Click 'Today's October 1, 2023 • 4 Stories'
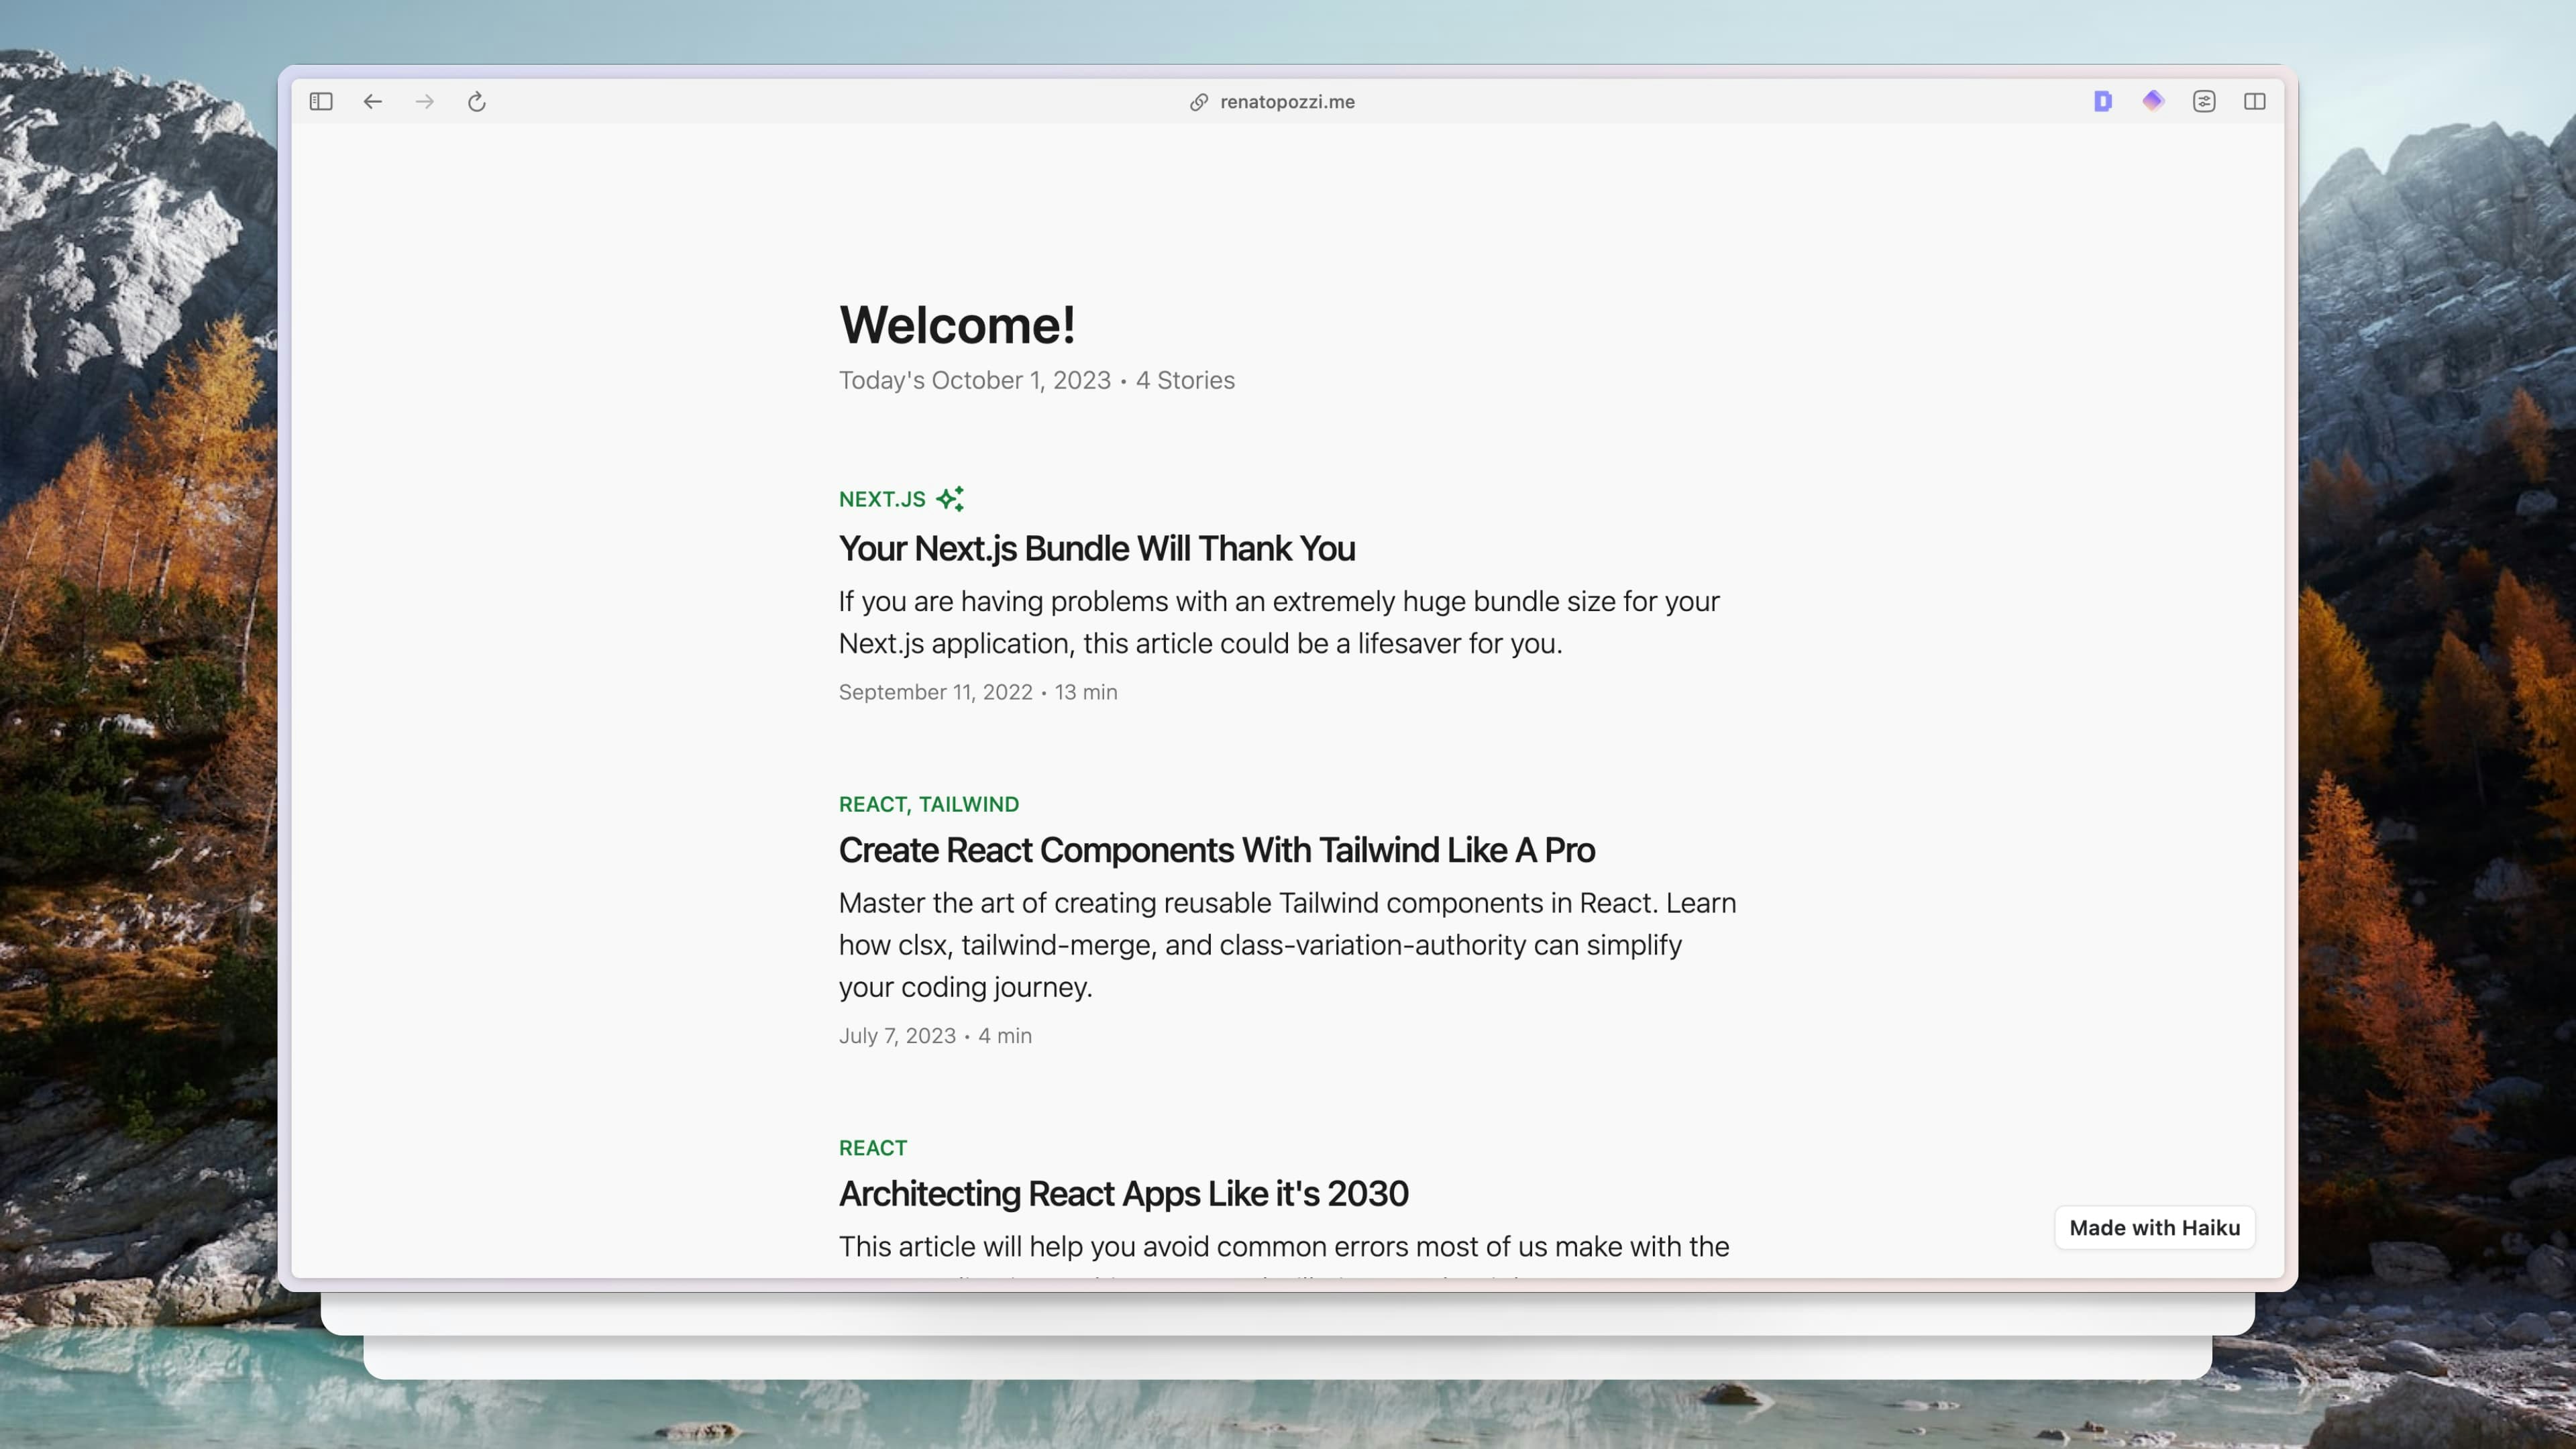The height and width of the screenshot is (1449, 2576). point(1037,380)
